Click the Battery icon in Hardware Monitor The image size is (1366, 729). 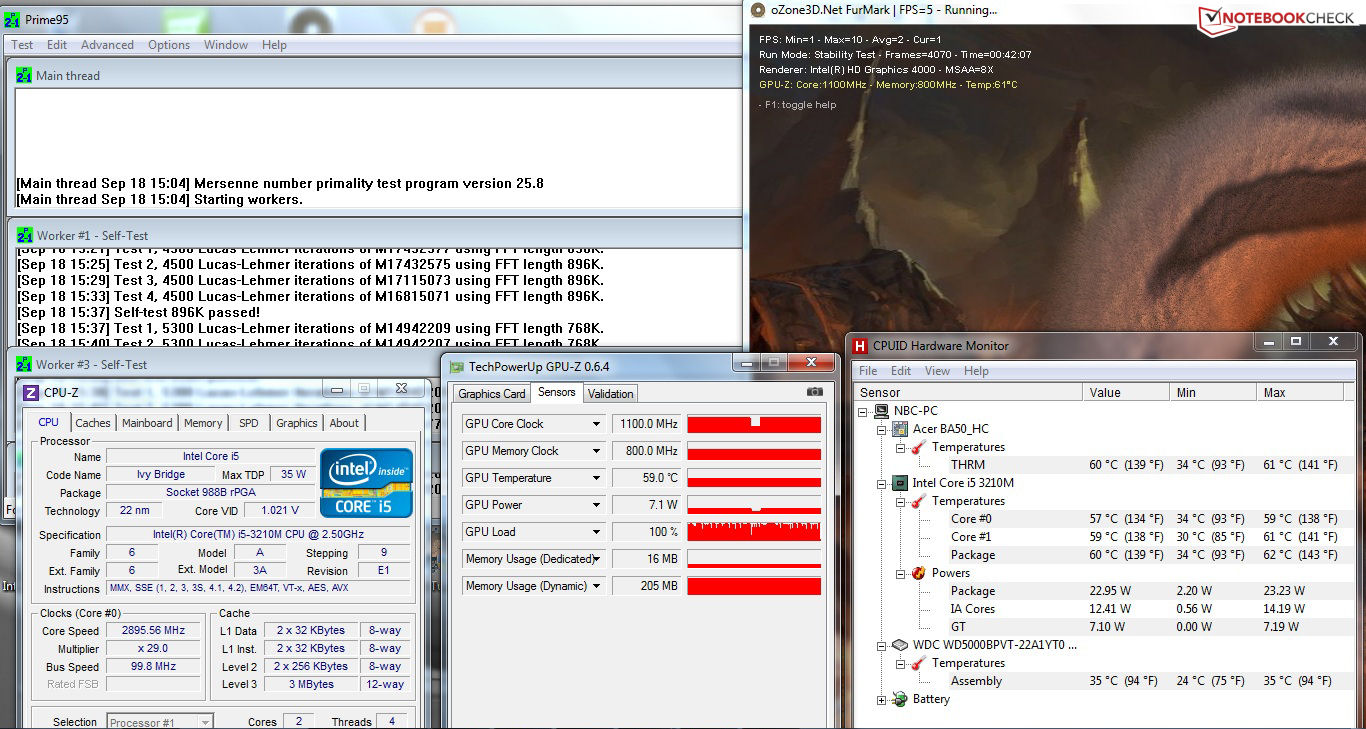900,699
